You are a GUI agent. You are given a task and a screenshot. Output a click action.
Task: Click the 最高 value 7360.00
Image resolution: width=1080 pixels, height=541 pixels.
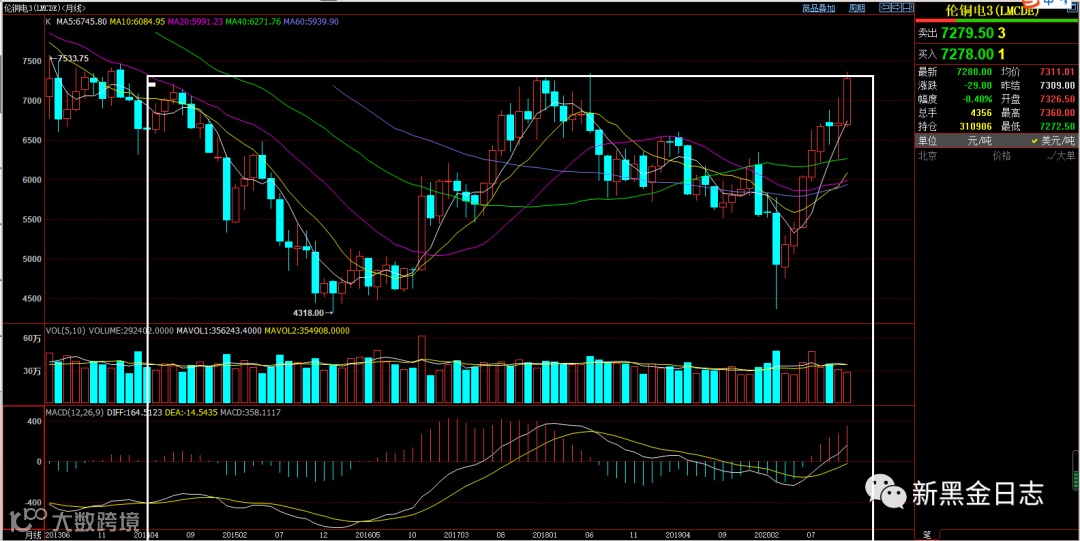coord(1058,113)
